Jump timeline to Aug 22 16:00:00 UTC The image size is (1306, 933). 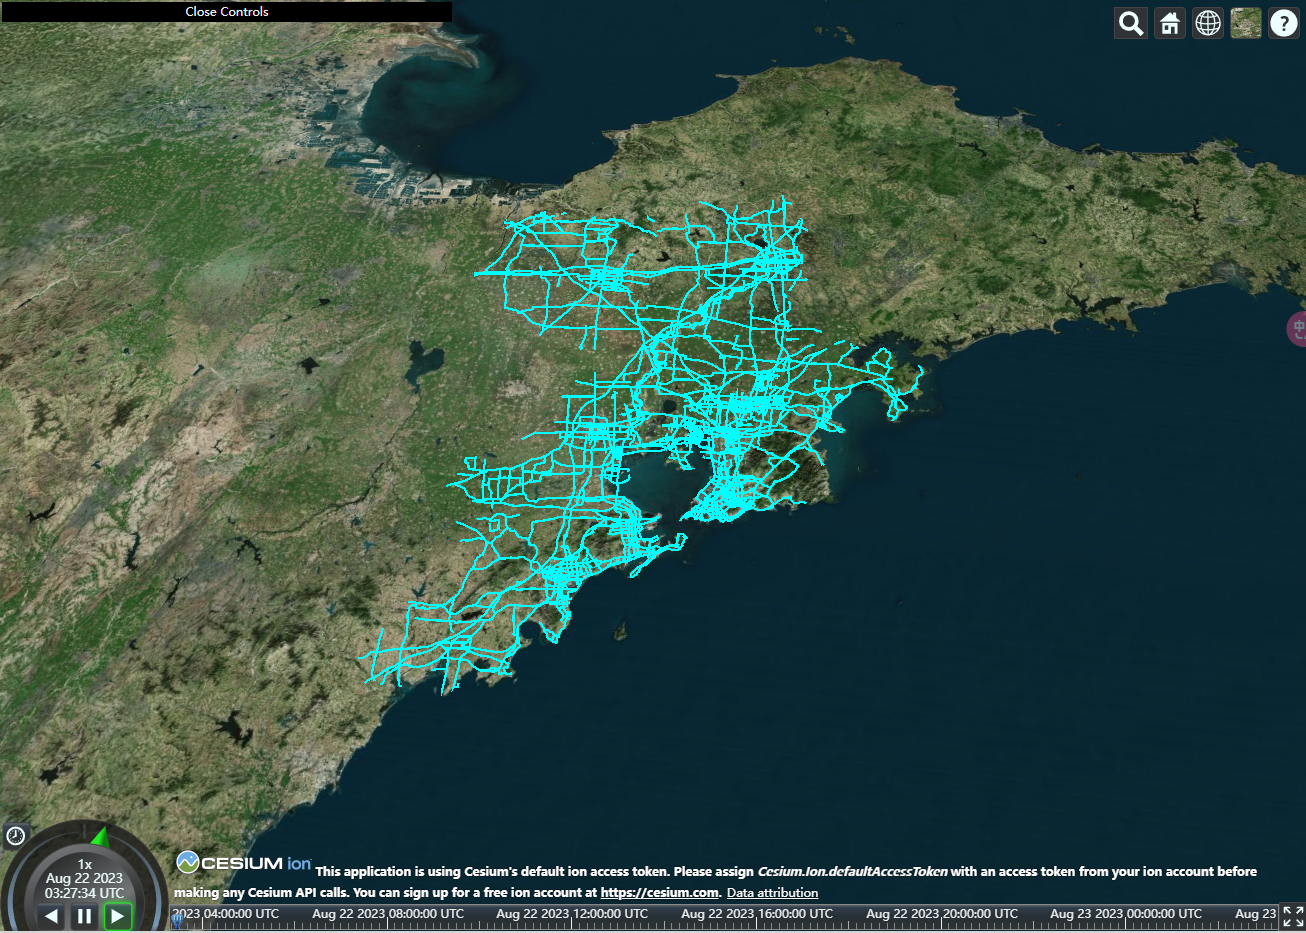tap(757, 914)
